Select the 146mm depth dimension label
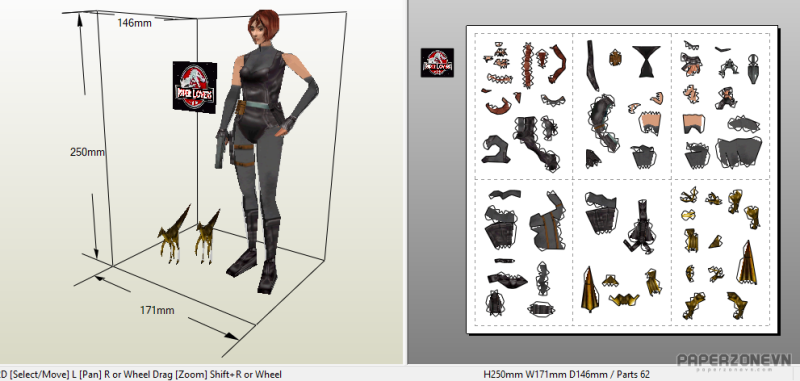800x381 pixels. (x=134, y=23)
